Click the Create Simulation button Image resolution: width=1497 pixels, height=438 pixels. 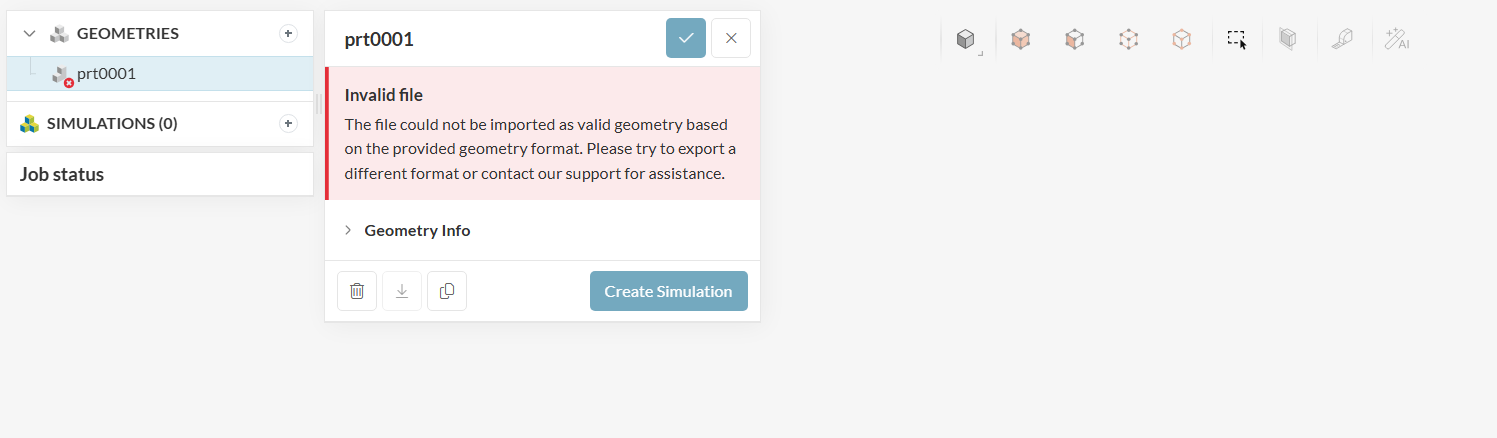coord(668,291)
